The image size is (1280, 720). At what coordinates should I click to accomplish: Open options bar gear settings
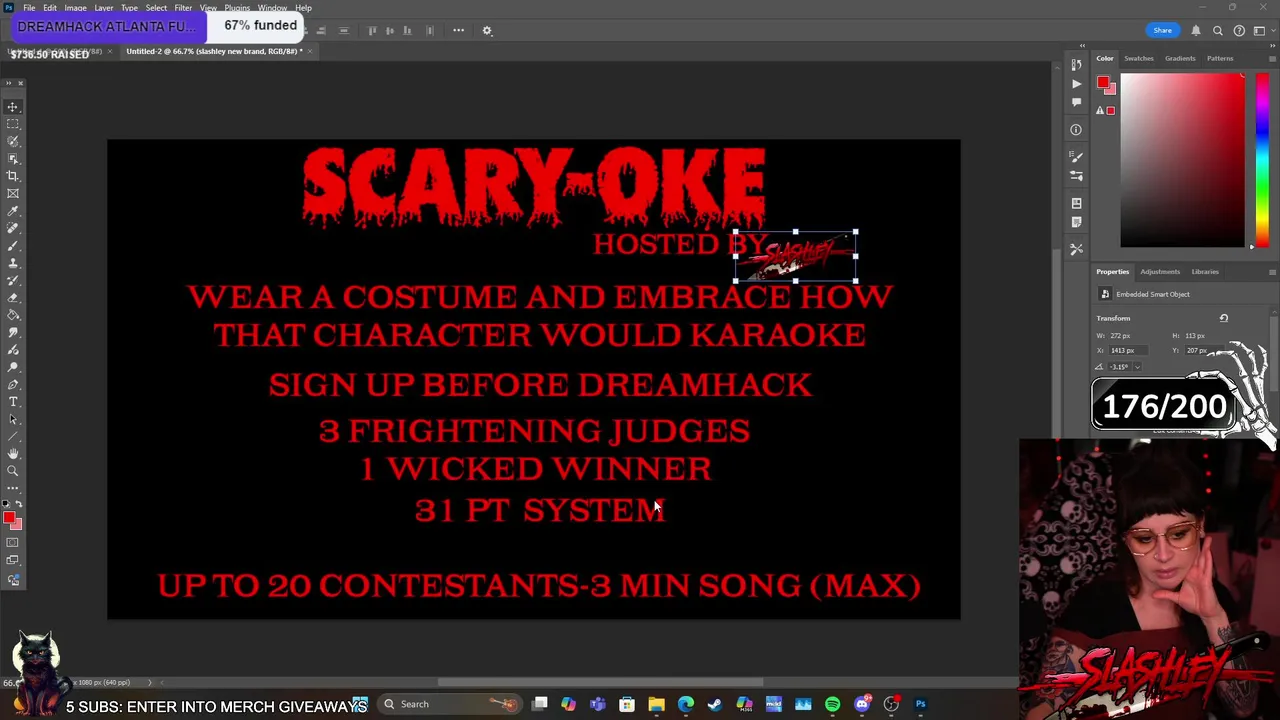coord(487,30)
